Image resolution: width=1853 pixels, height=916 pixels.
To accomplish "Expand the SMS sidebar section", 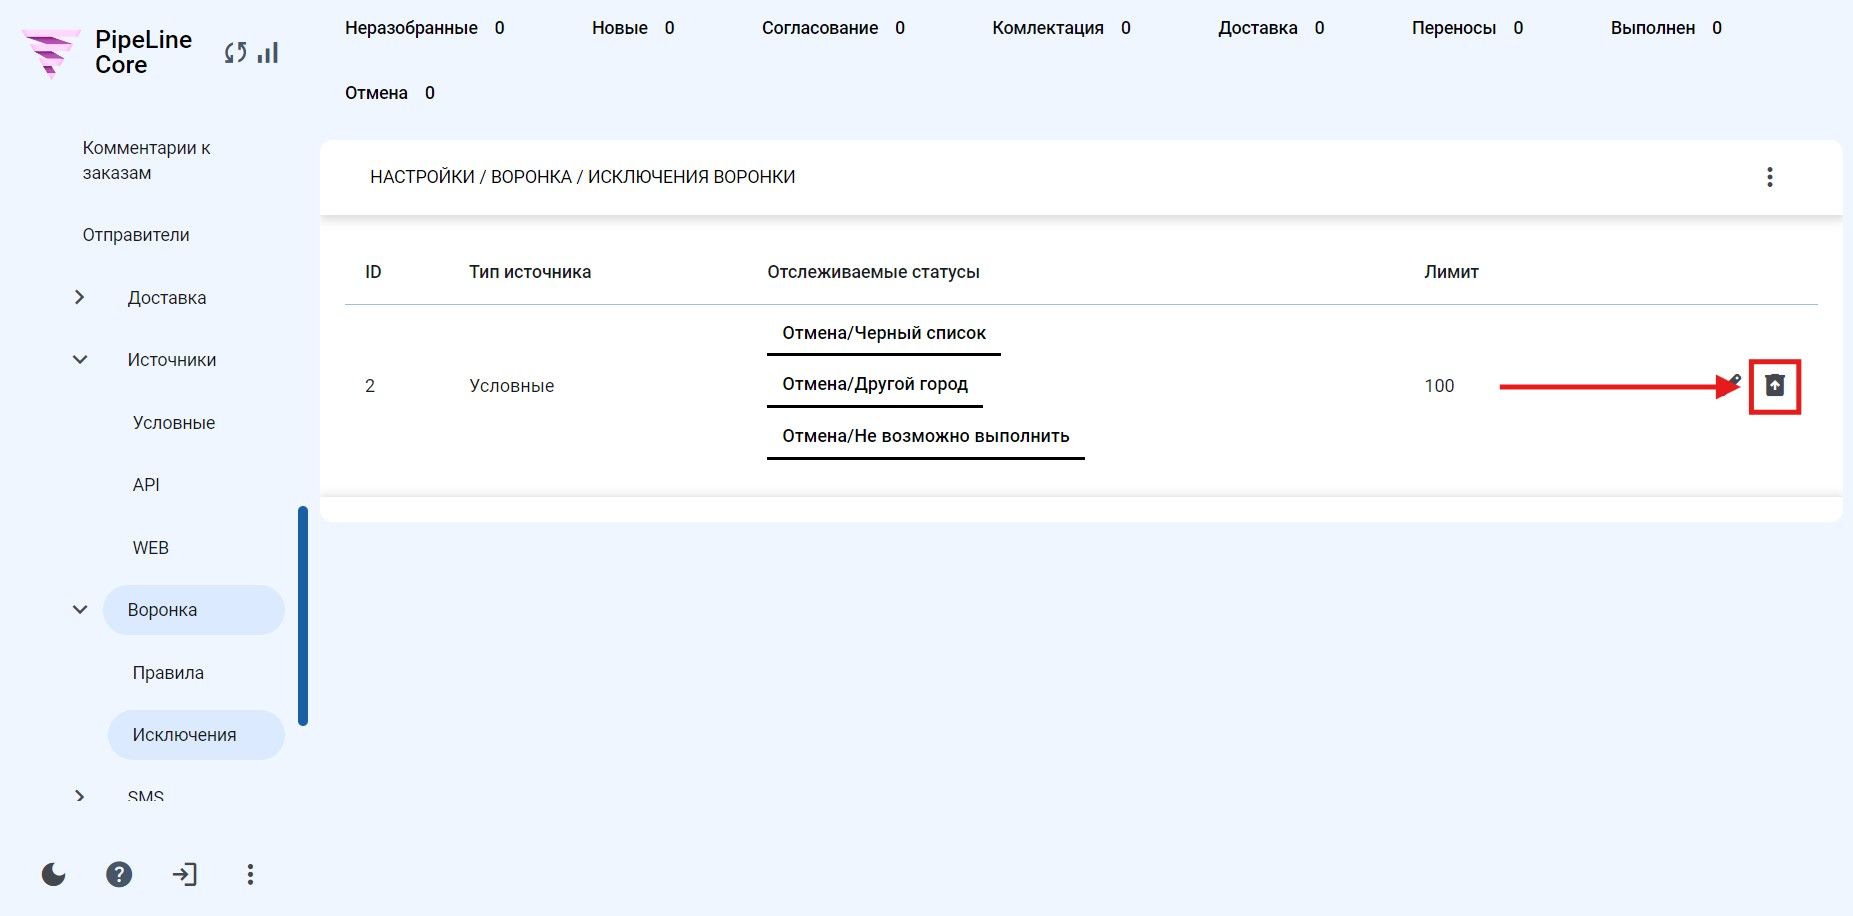I will click(x=80, y=796).
